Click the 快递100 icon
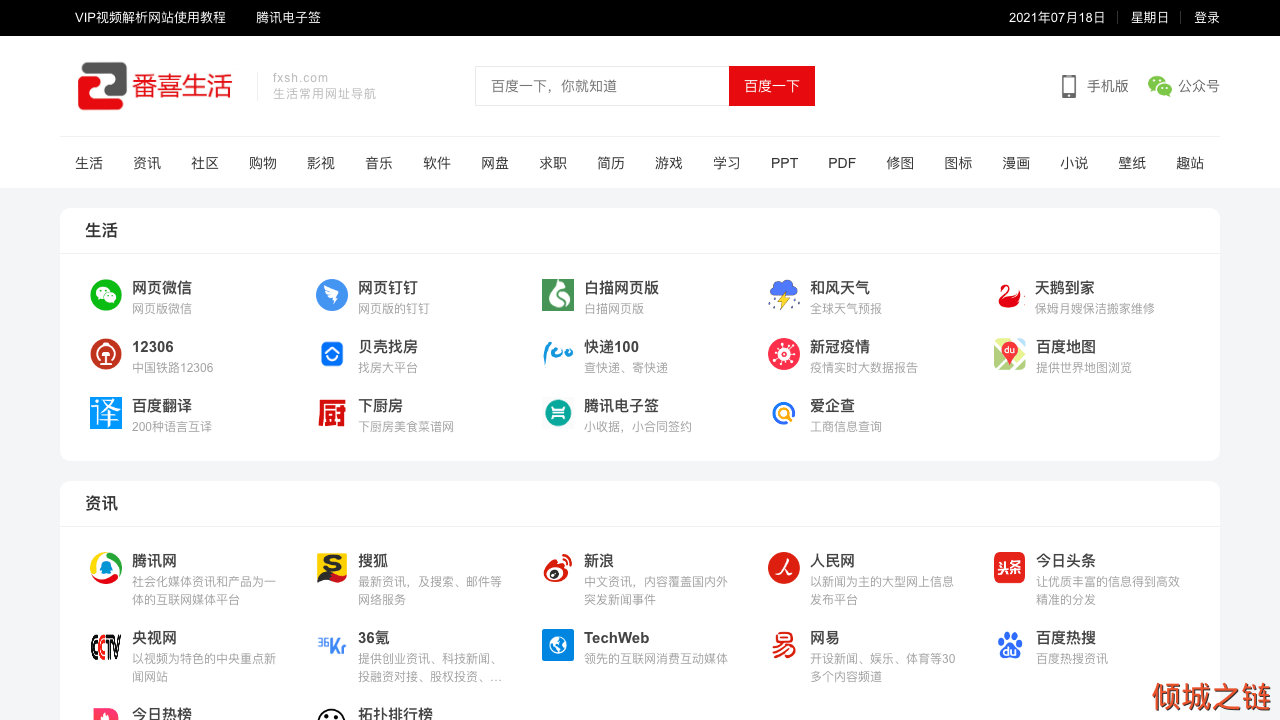The image size is (1280, 720). tap(558, 354)
